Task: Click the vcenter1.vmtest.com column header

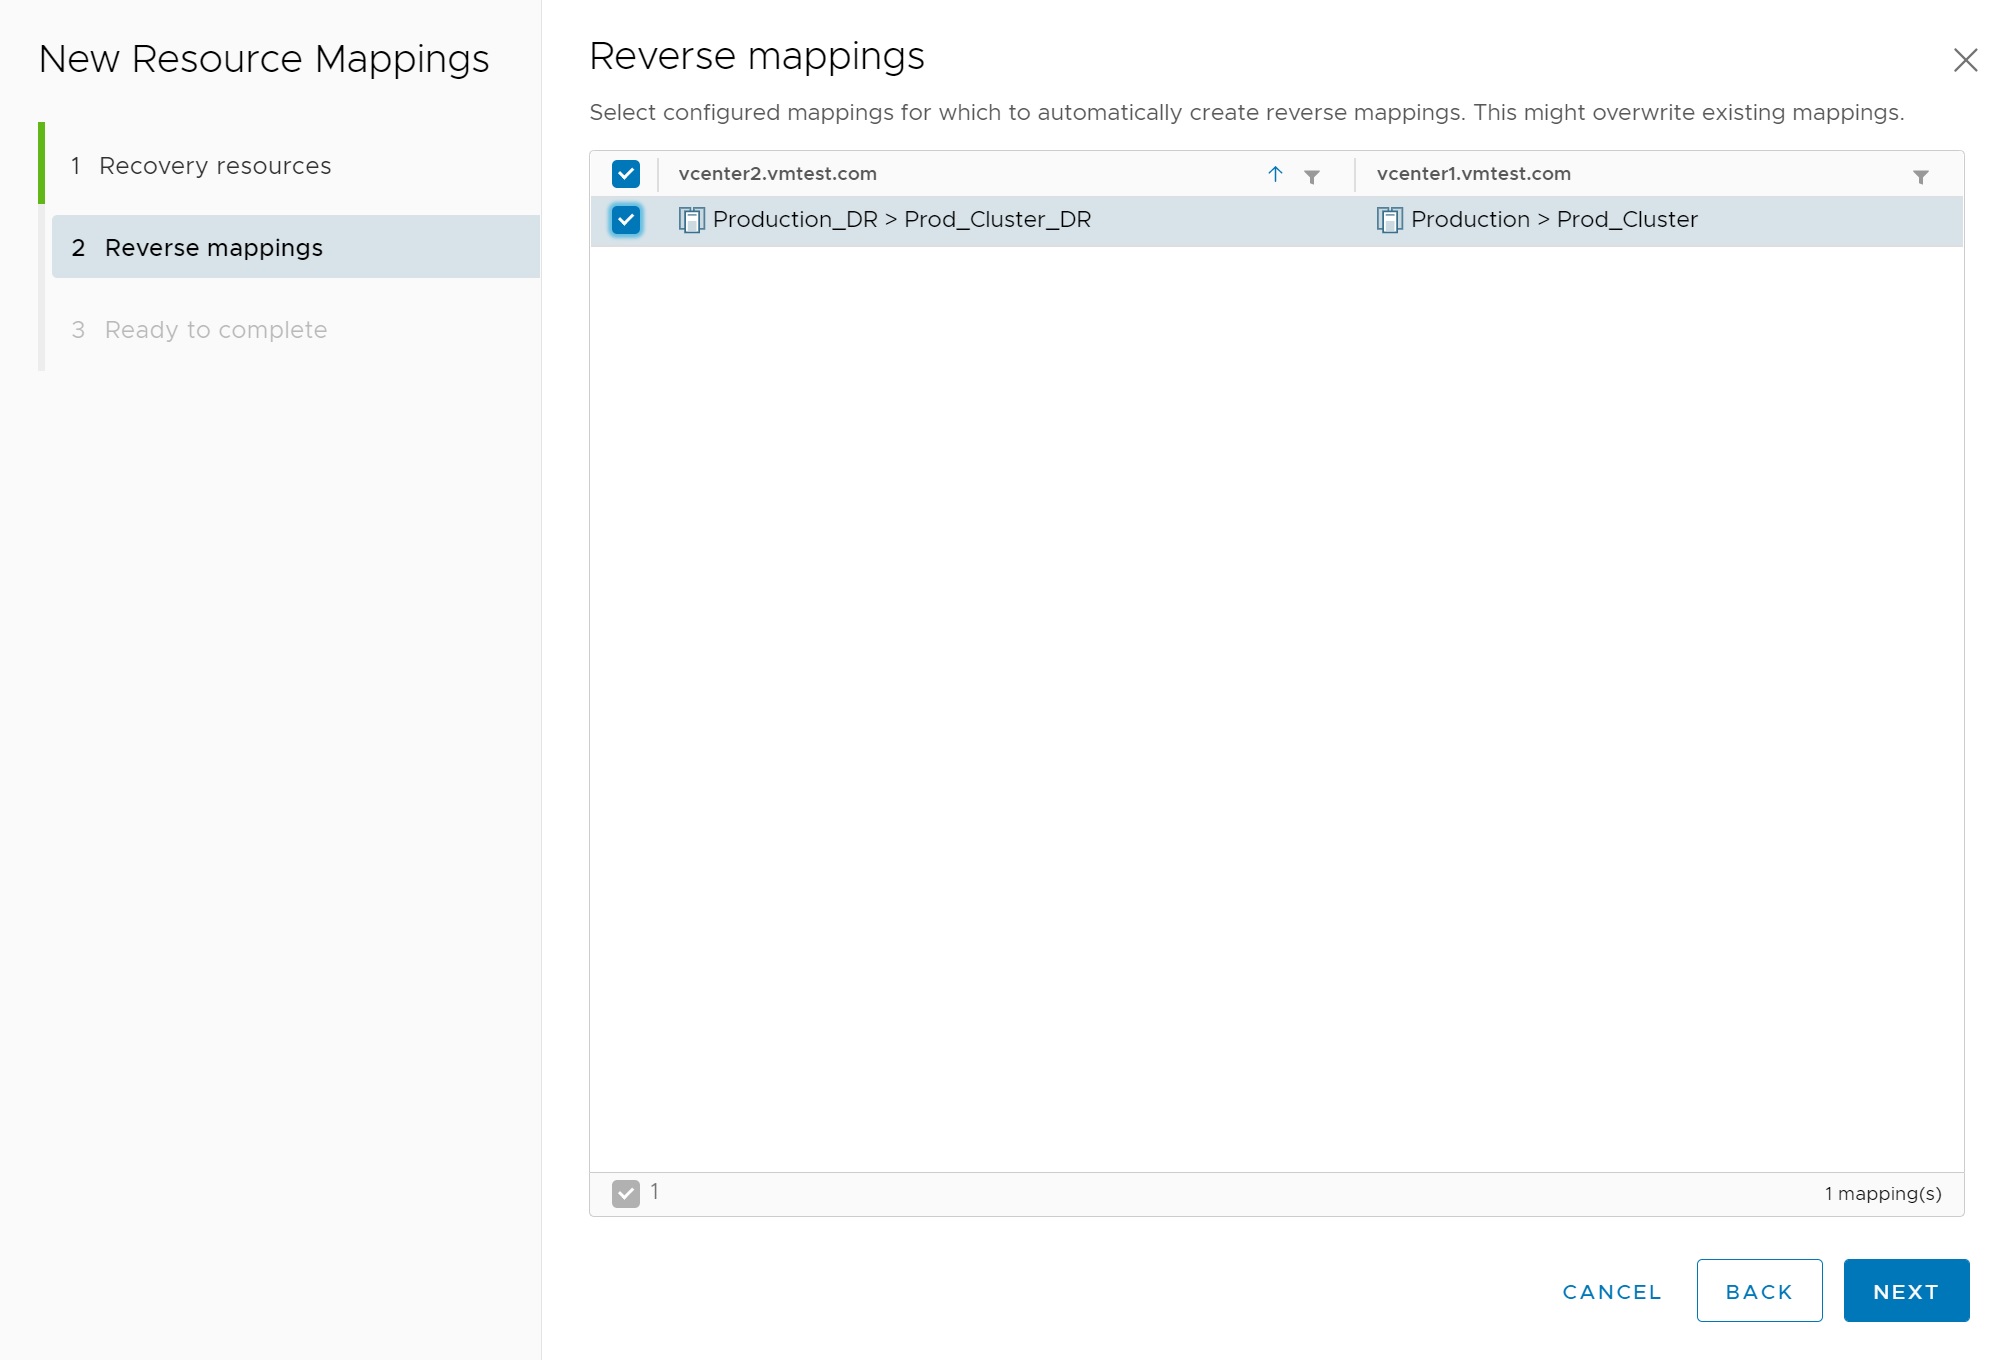Action: coord(1473,174)
